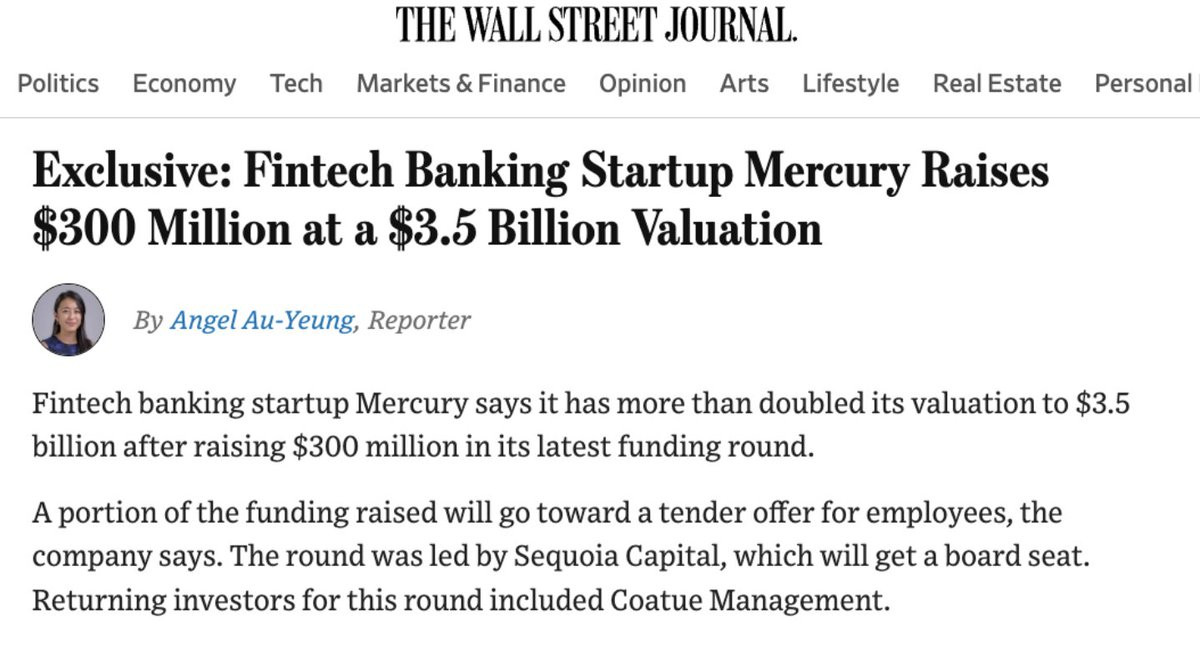
Task: Visit the Real Estate section
Action: tap(997, 83)
